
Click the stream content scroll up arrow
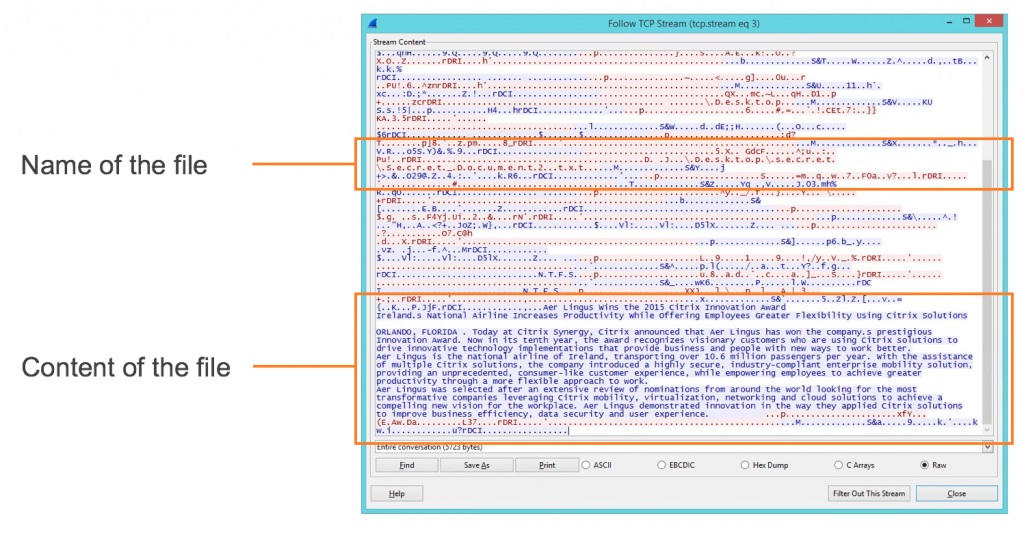987,58
